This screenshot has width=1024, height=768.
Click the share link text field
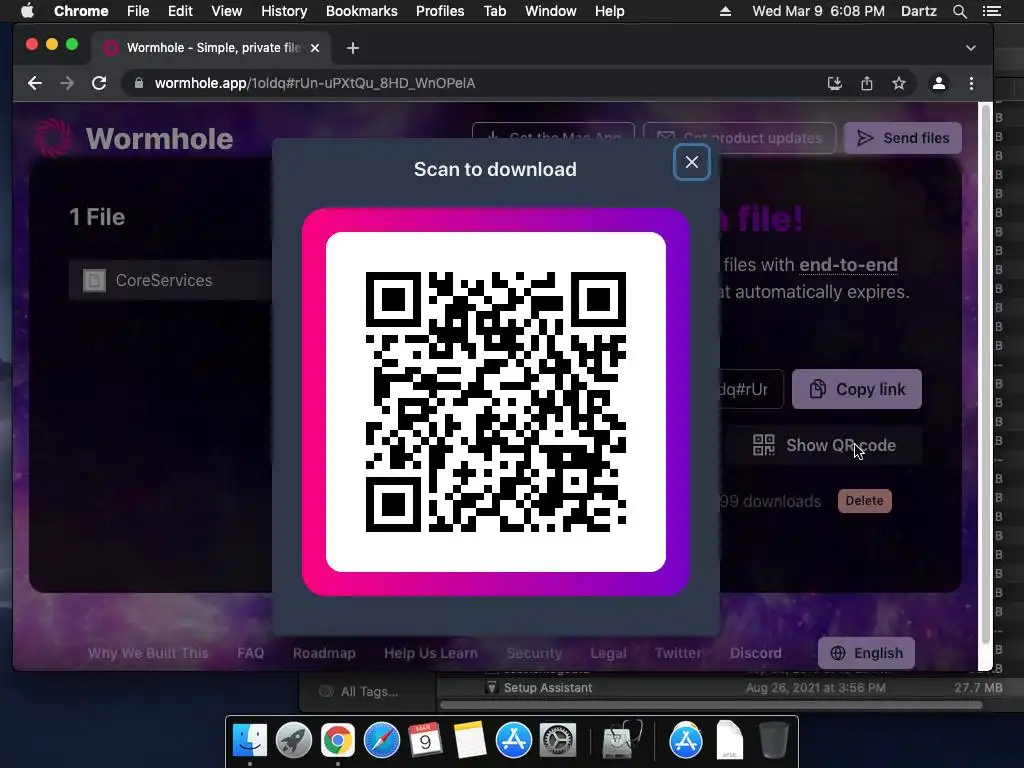pyautogui.click(x=751, y=389)
